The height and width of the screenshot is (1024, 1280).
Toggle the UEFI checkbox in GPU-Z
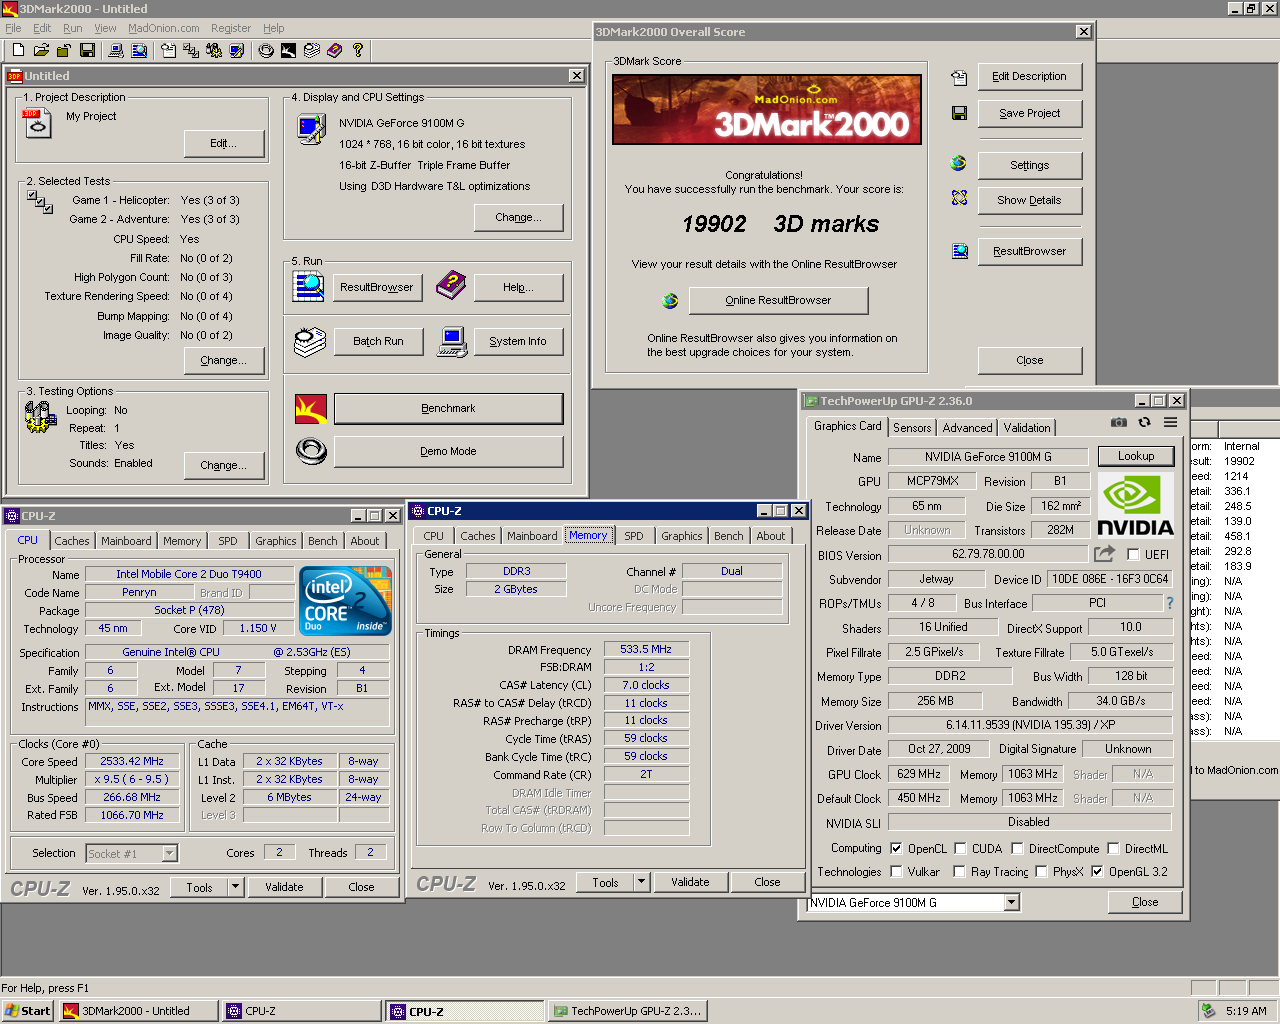pos(1133,554)
